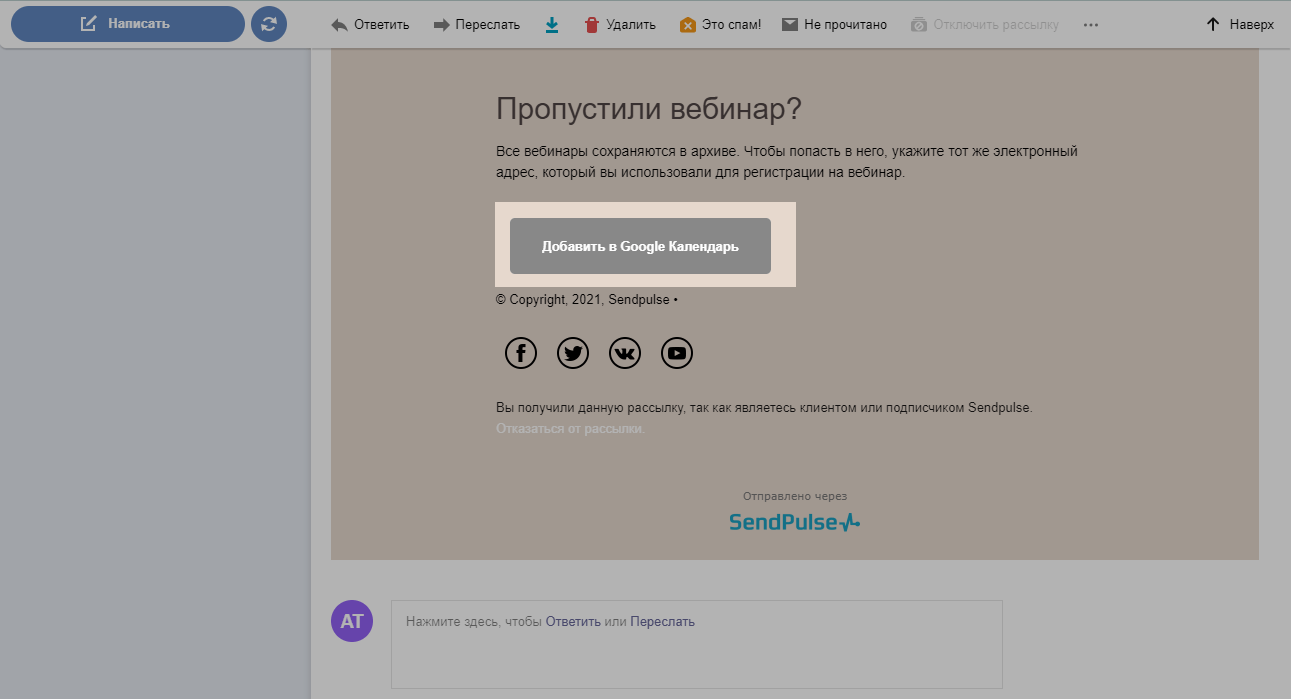
Task: Click the VK social icon
Action: [625, 353]
